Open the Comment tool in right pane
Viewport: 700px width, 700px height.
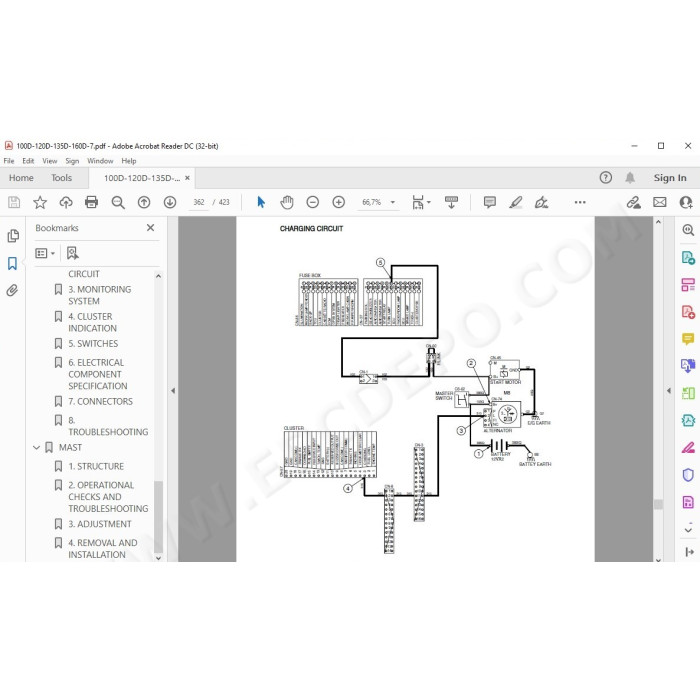point(688,339)
